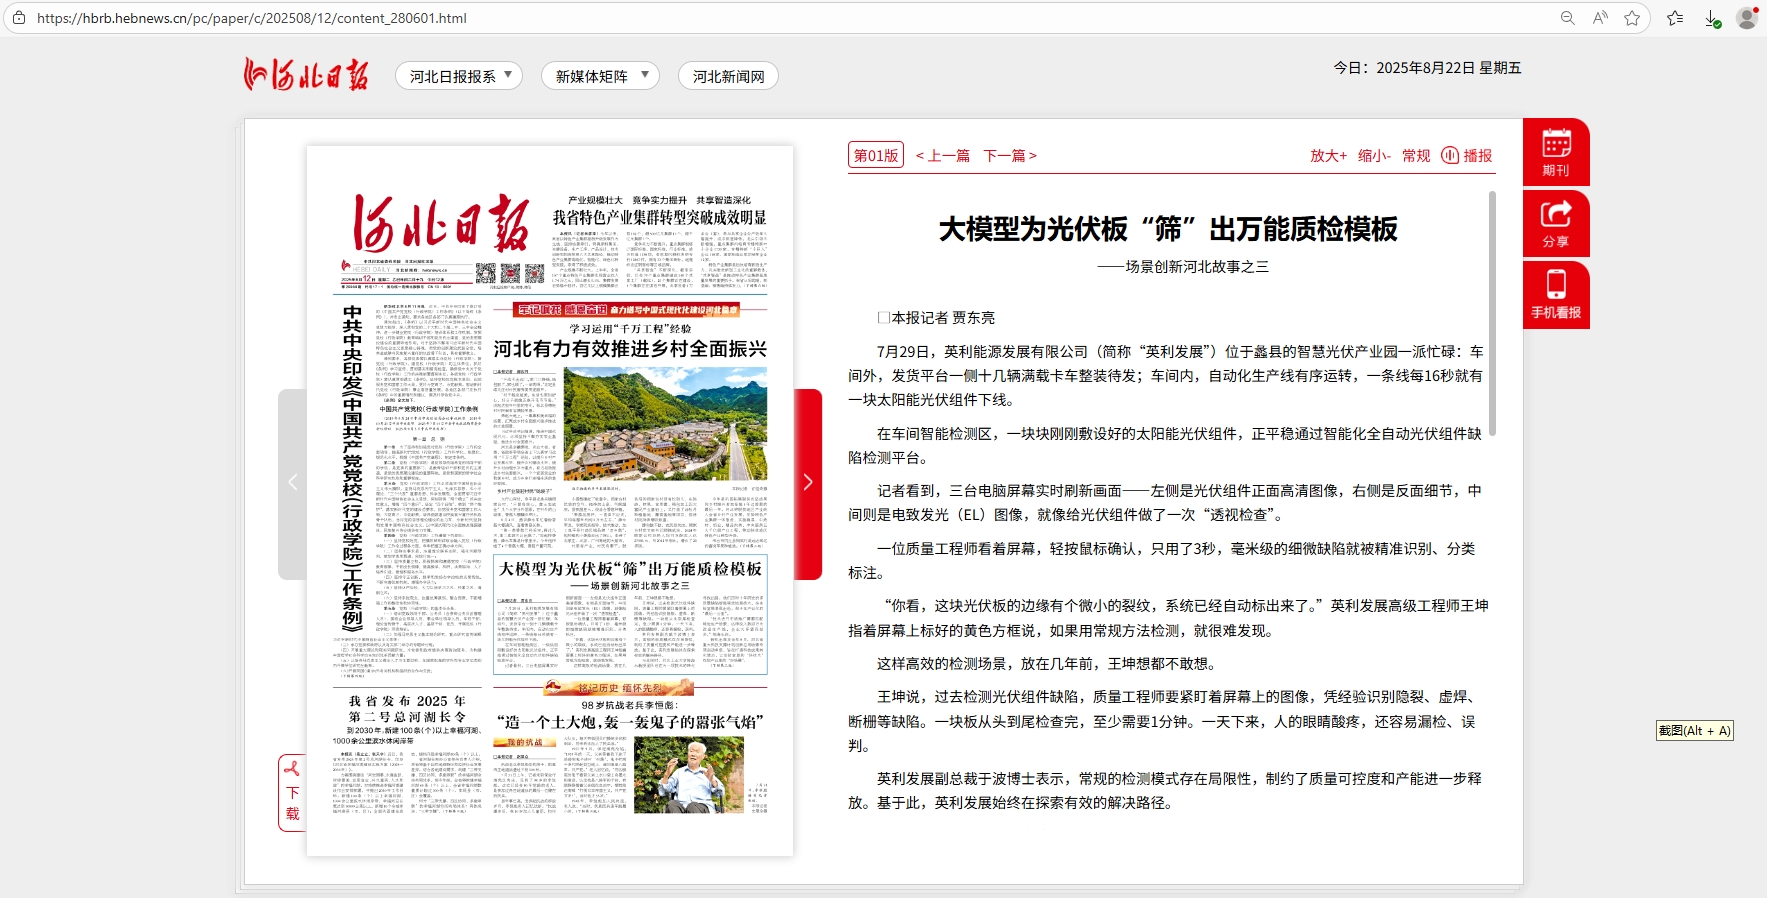
Task: Expand the 新媒体矩阵 dropdown
Action: [x=600, y=76]
